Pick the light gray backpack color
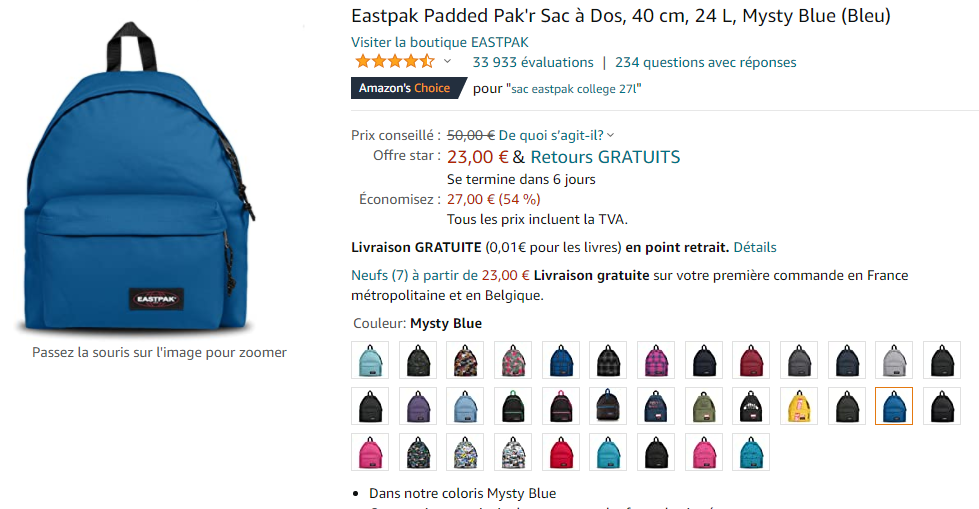Screen dimensions: 979x509 tap(893, 360)
